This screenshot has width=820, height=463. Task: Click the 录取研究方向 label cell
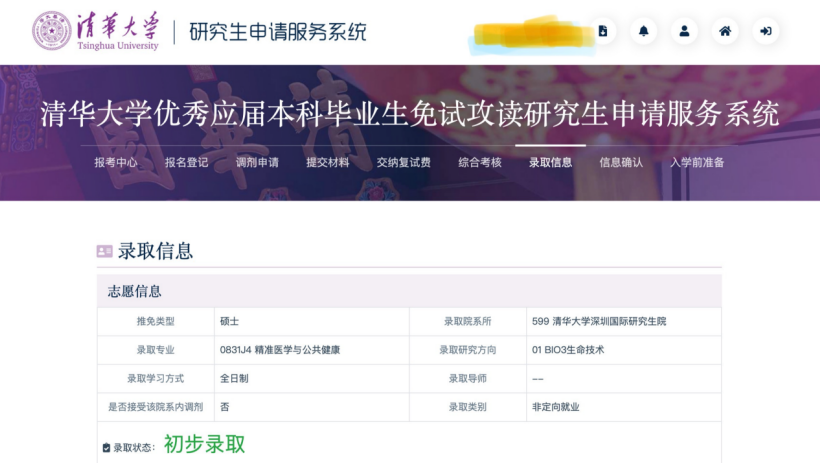pos(468,350)
